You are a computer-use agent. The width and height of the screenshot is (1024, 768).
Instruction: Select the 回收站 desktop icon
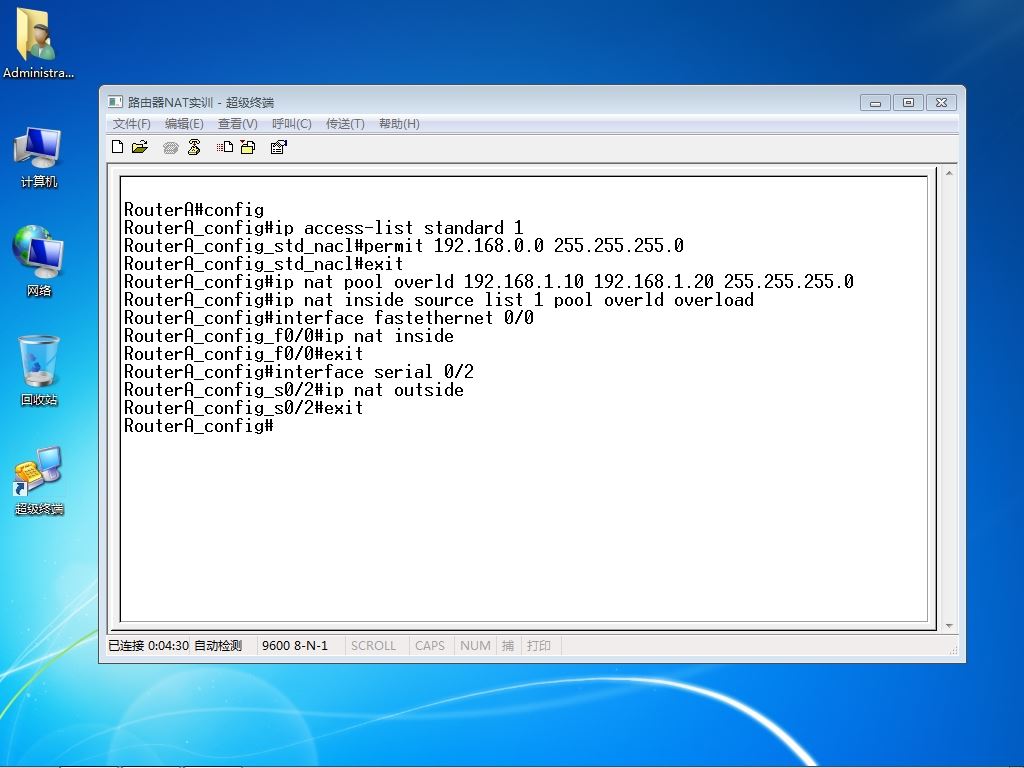click(39, 370)
